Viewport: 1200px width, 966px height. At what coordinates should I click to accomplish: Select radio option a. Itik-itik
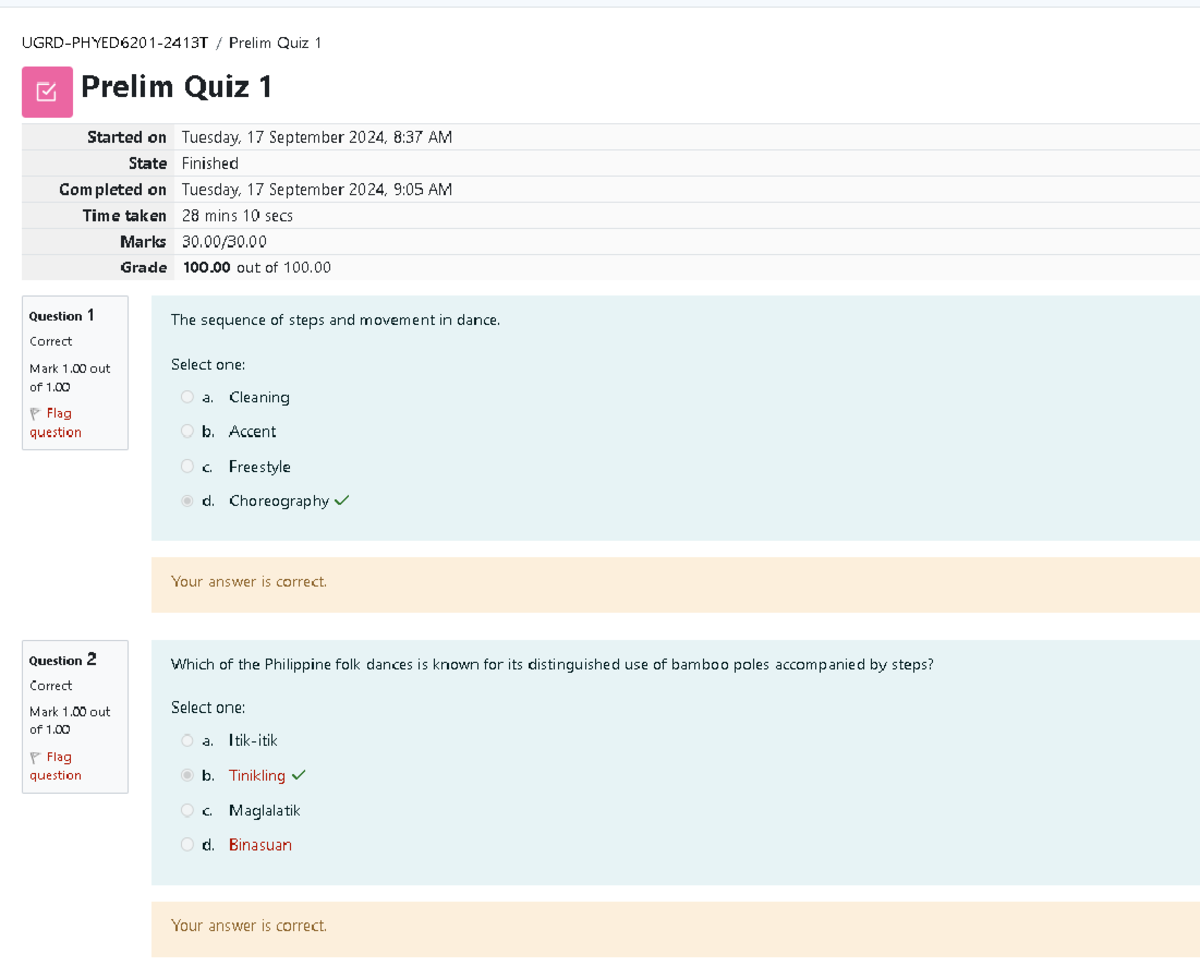187,740
